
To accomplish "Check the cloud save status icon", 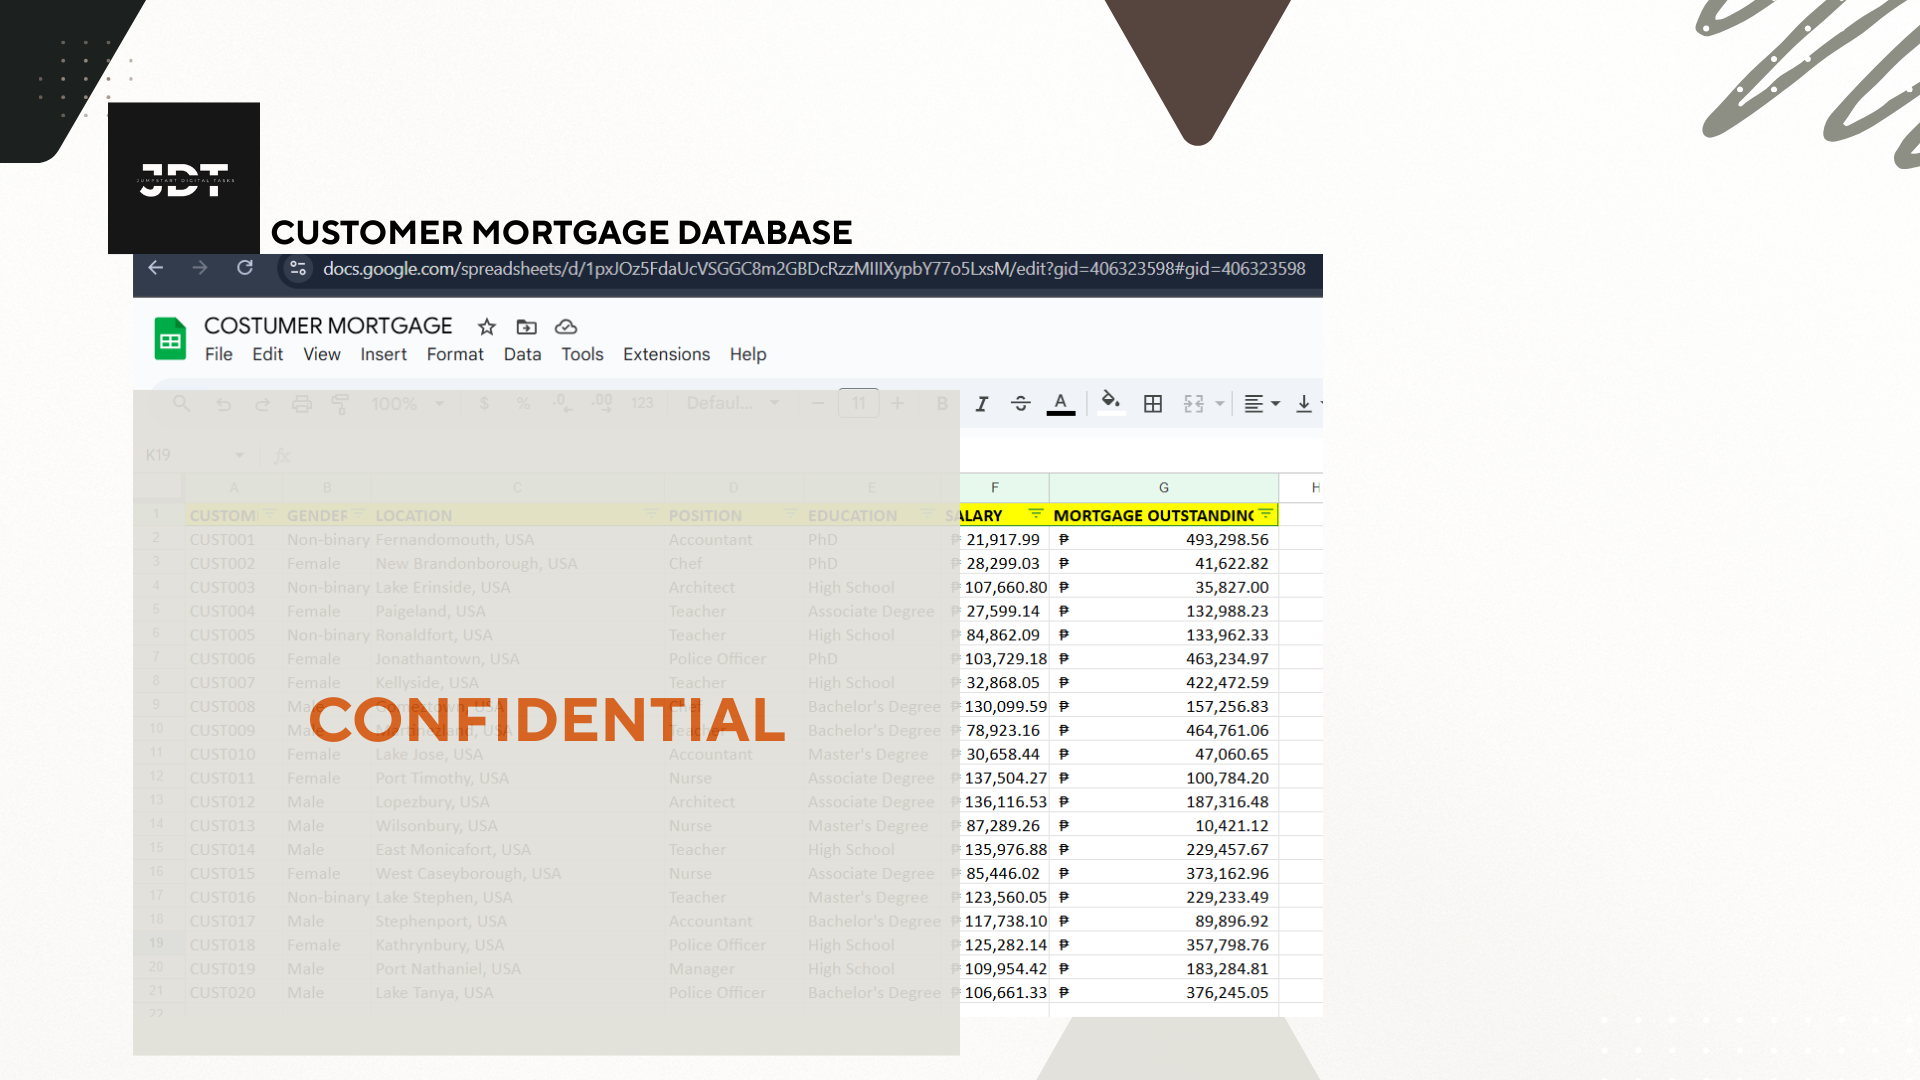I will [x=566, y=327].
